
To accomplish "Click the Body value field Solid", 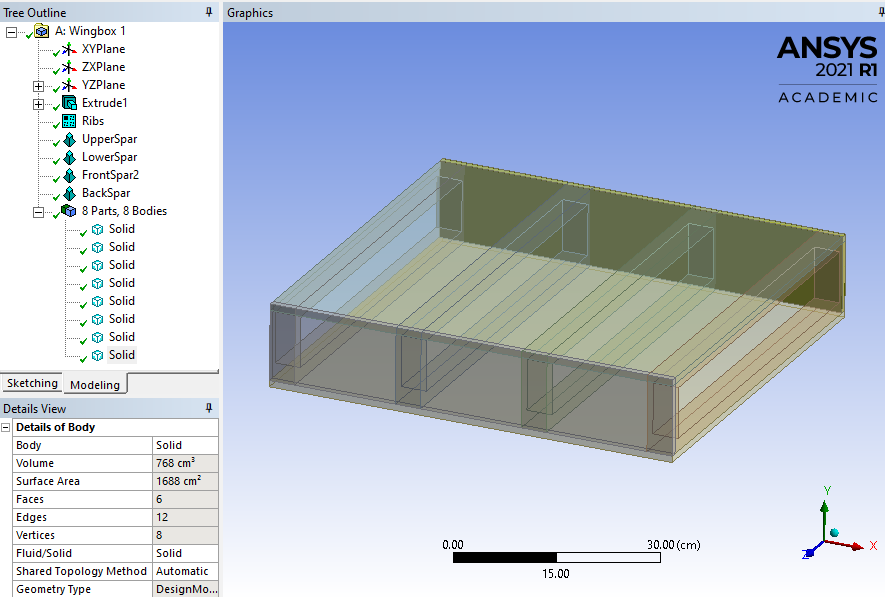I will [x=185, y=445].
